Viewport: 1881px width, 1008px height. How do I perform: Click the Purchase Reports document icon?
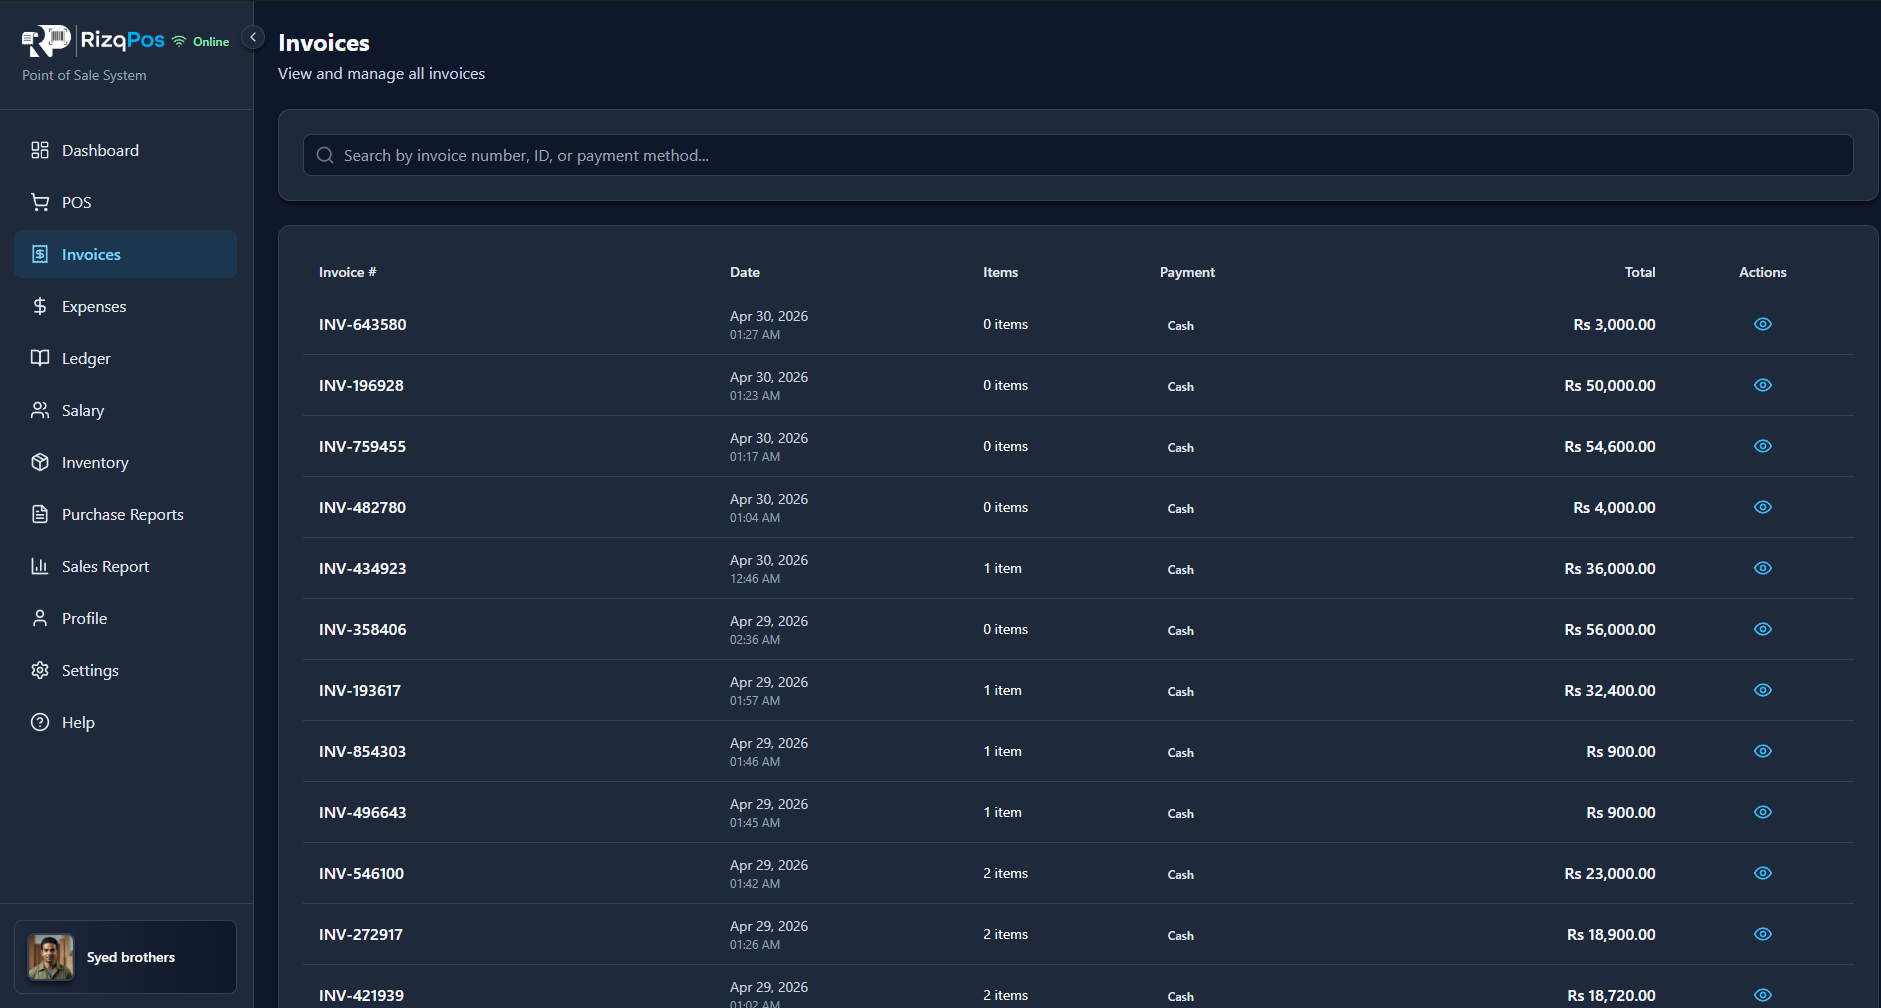pos(40,514)
